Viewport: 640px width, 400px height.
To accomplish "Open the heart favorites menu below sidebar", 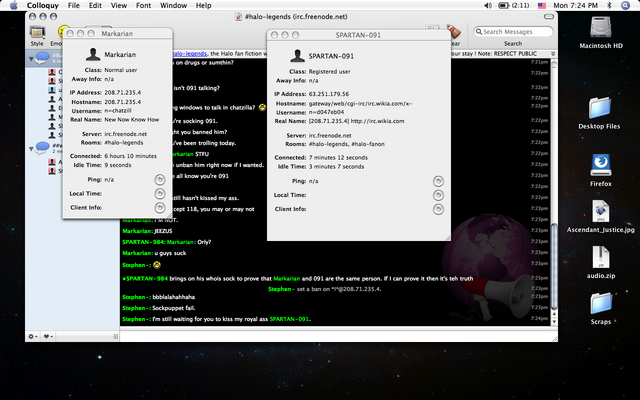I will (48, 336).
